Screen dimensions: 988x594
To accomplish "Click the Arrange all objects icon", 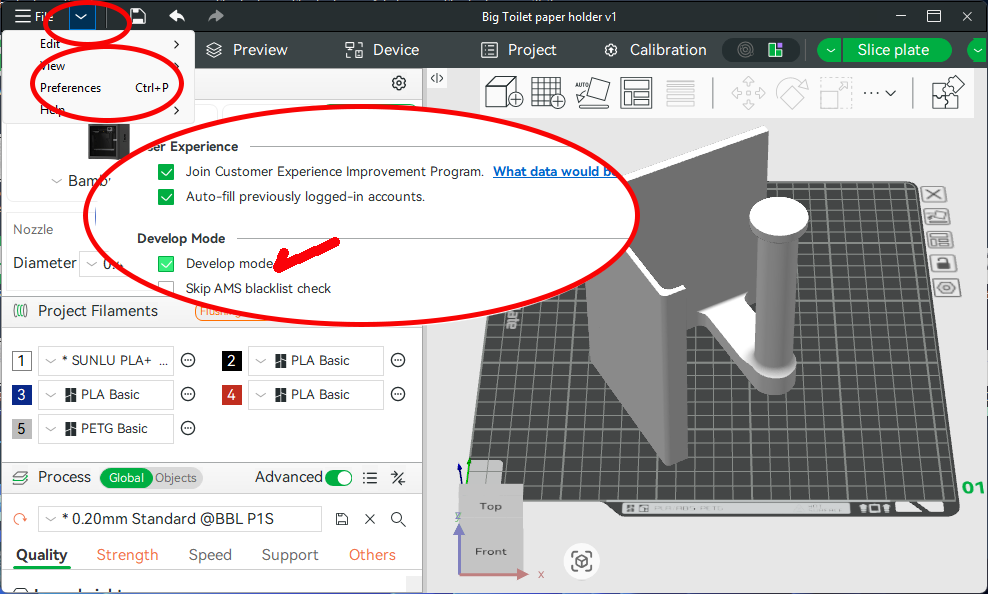I will 636,94.
